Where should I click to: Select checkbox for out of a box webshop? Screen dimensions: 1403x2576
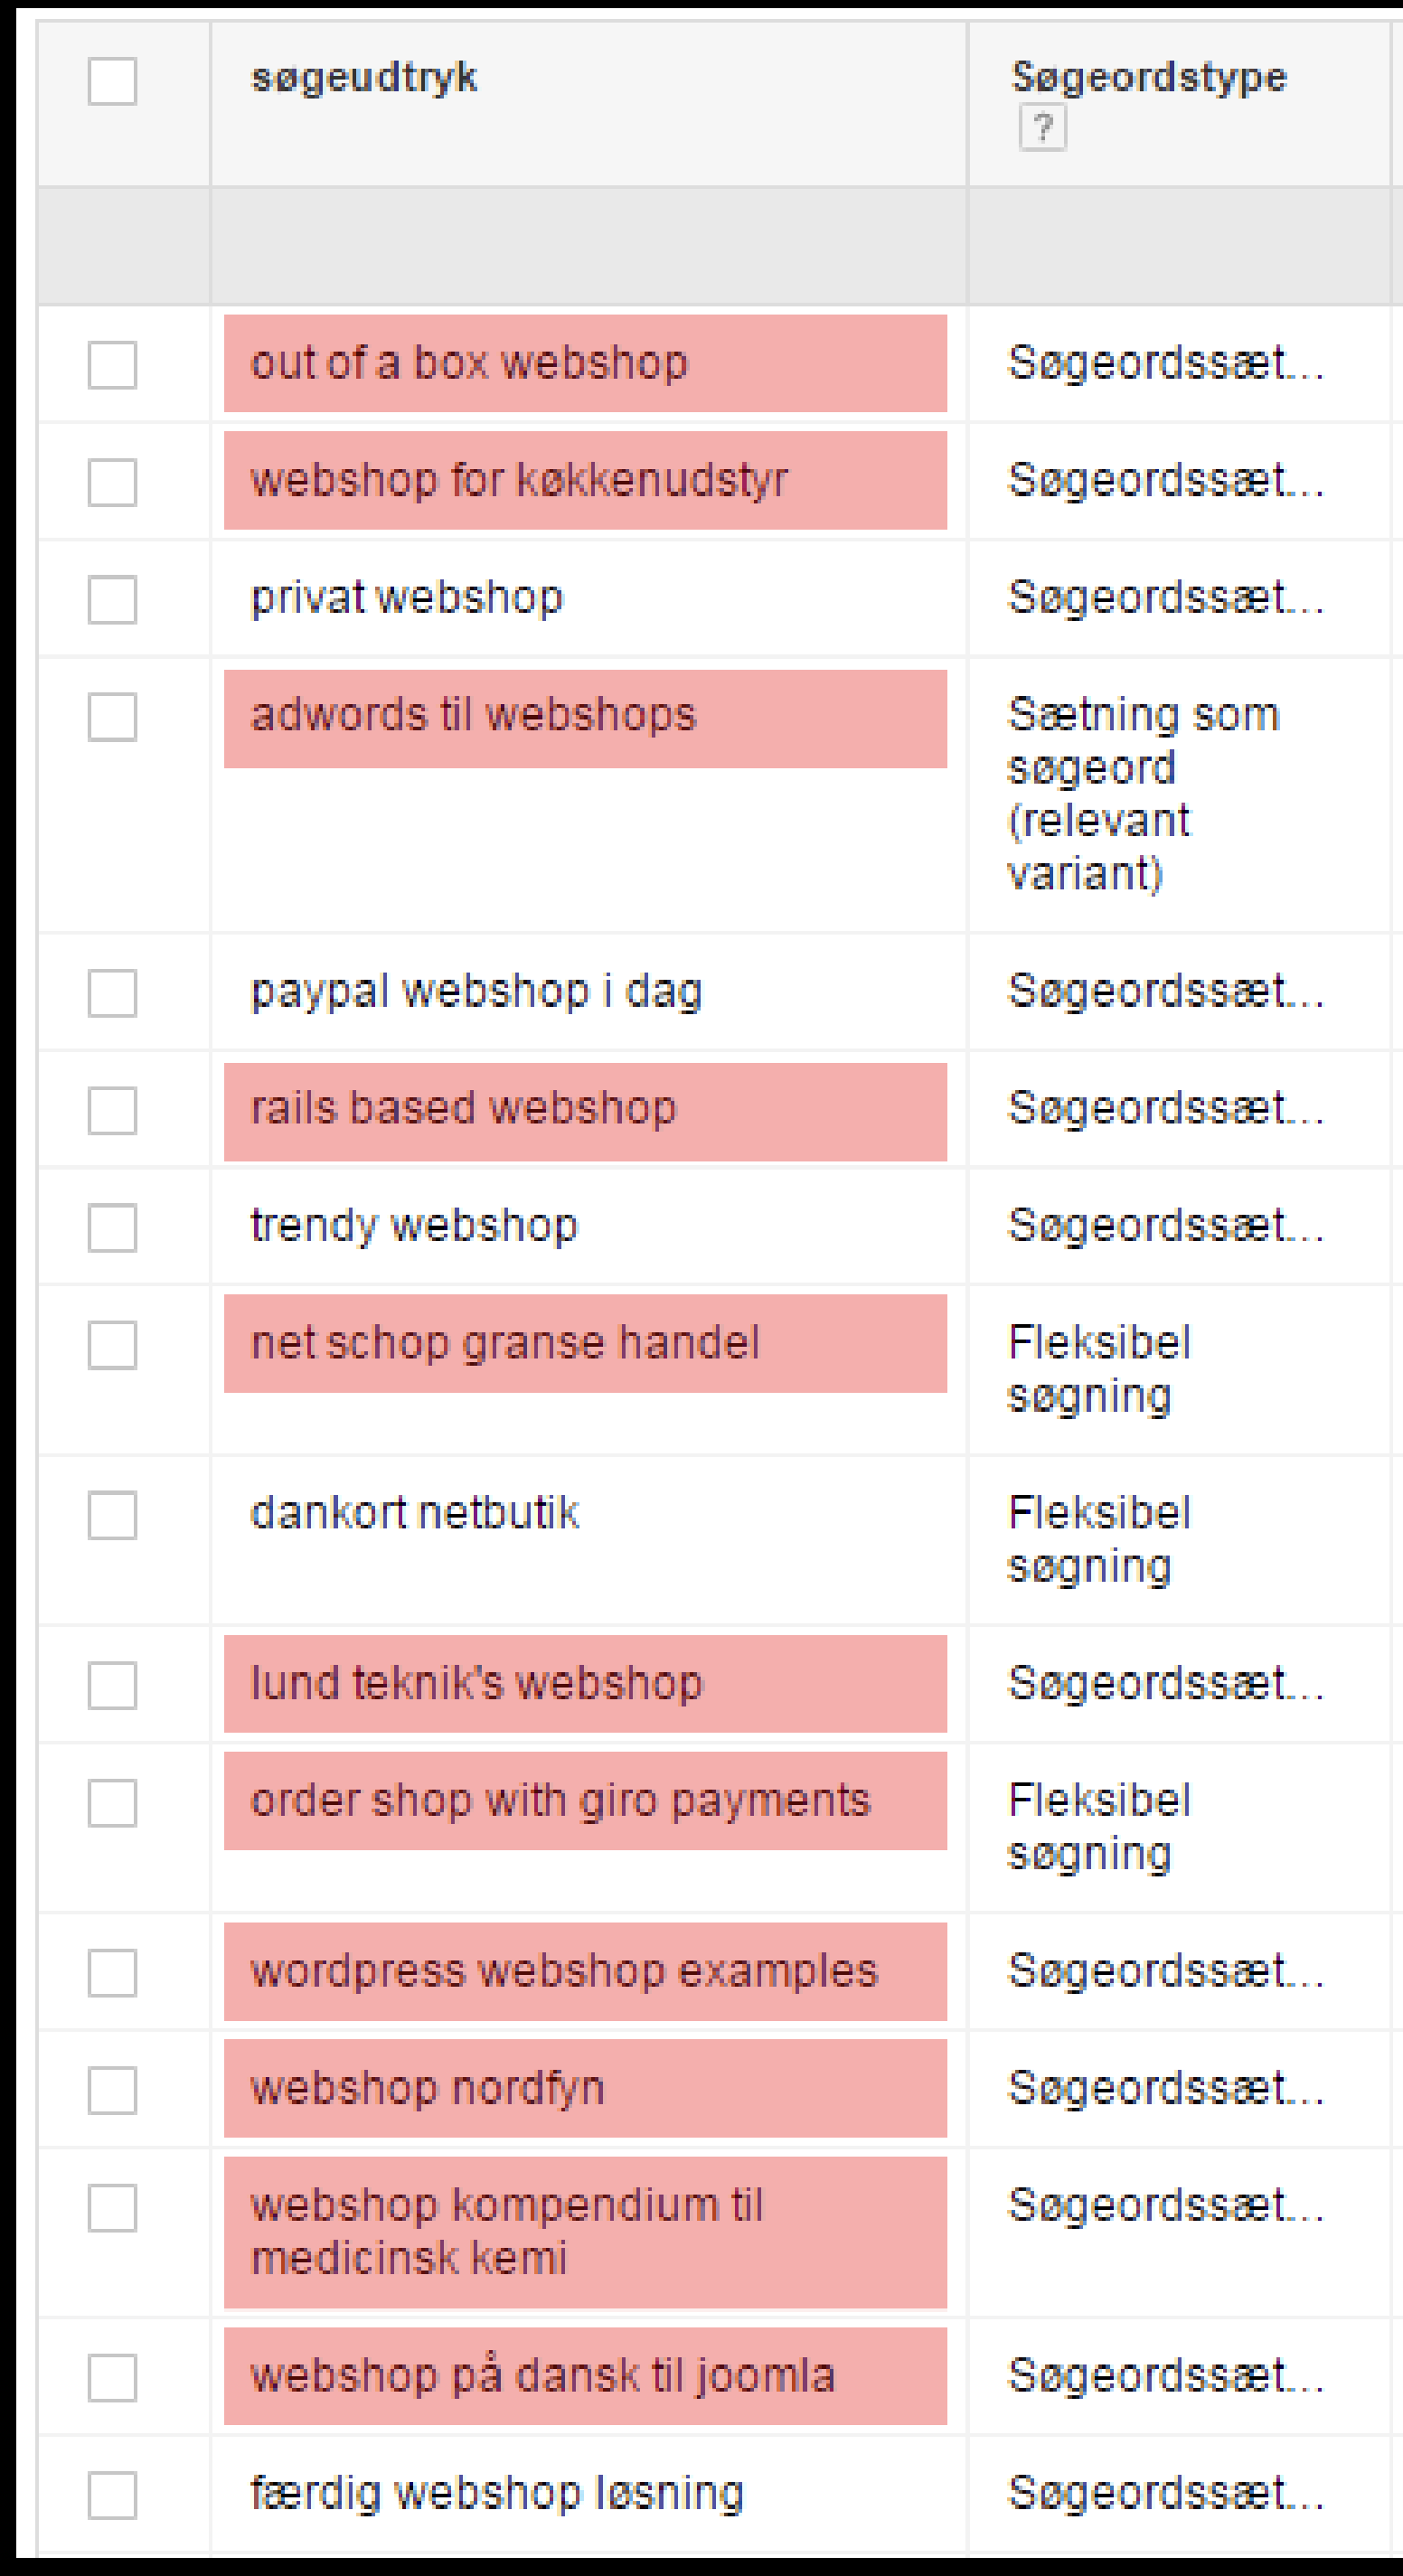(x=112, y=365)
